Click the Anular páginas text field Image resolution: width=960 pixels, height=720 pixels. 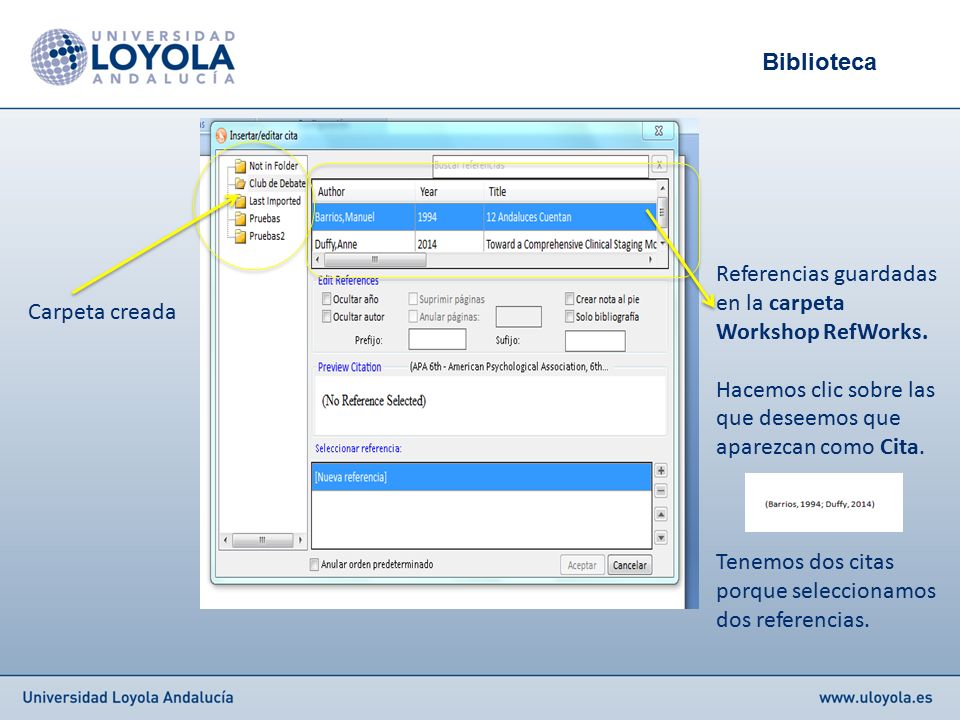(519, 317)
